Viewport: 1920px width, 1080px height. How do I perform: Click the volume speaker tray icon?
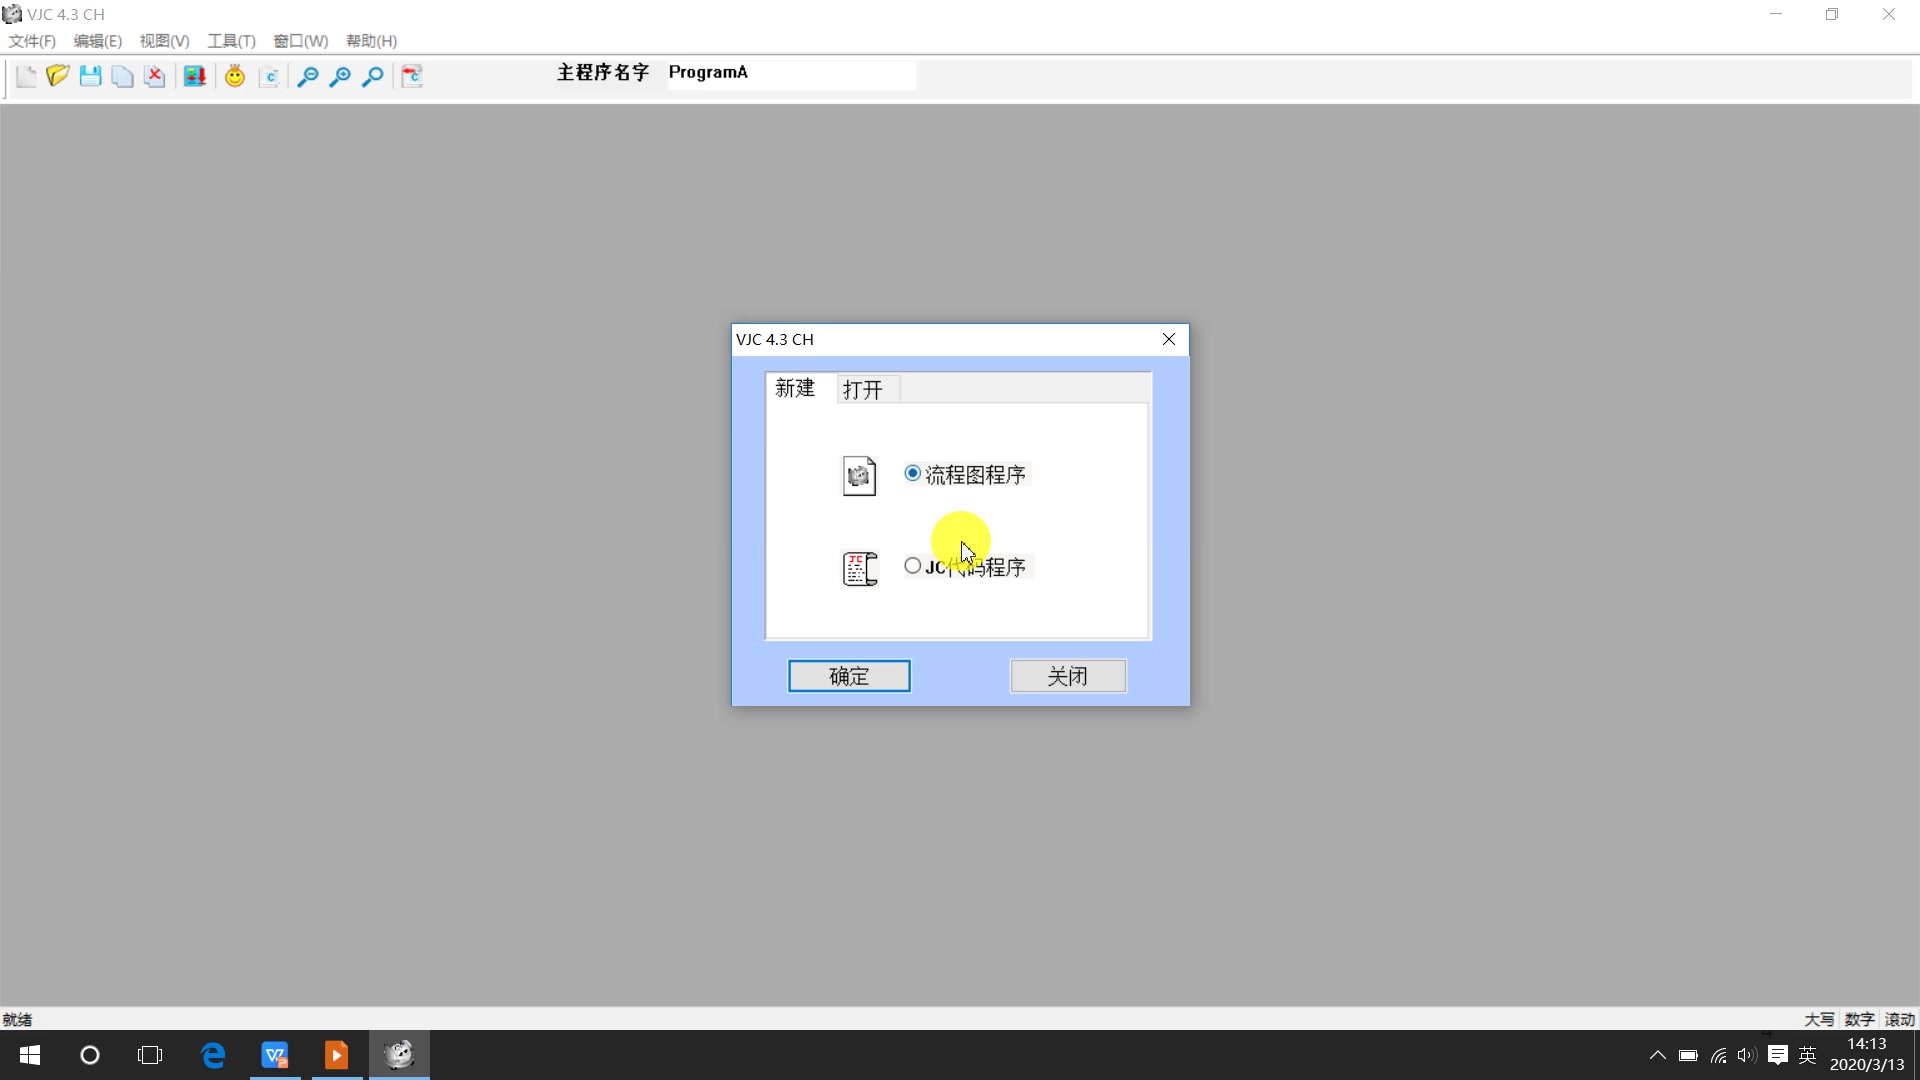pos(1747,1055)
